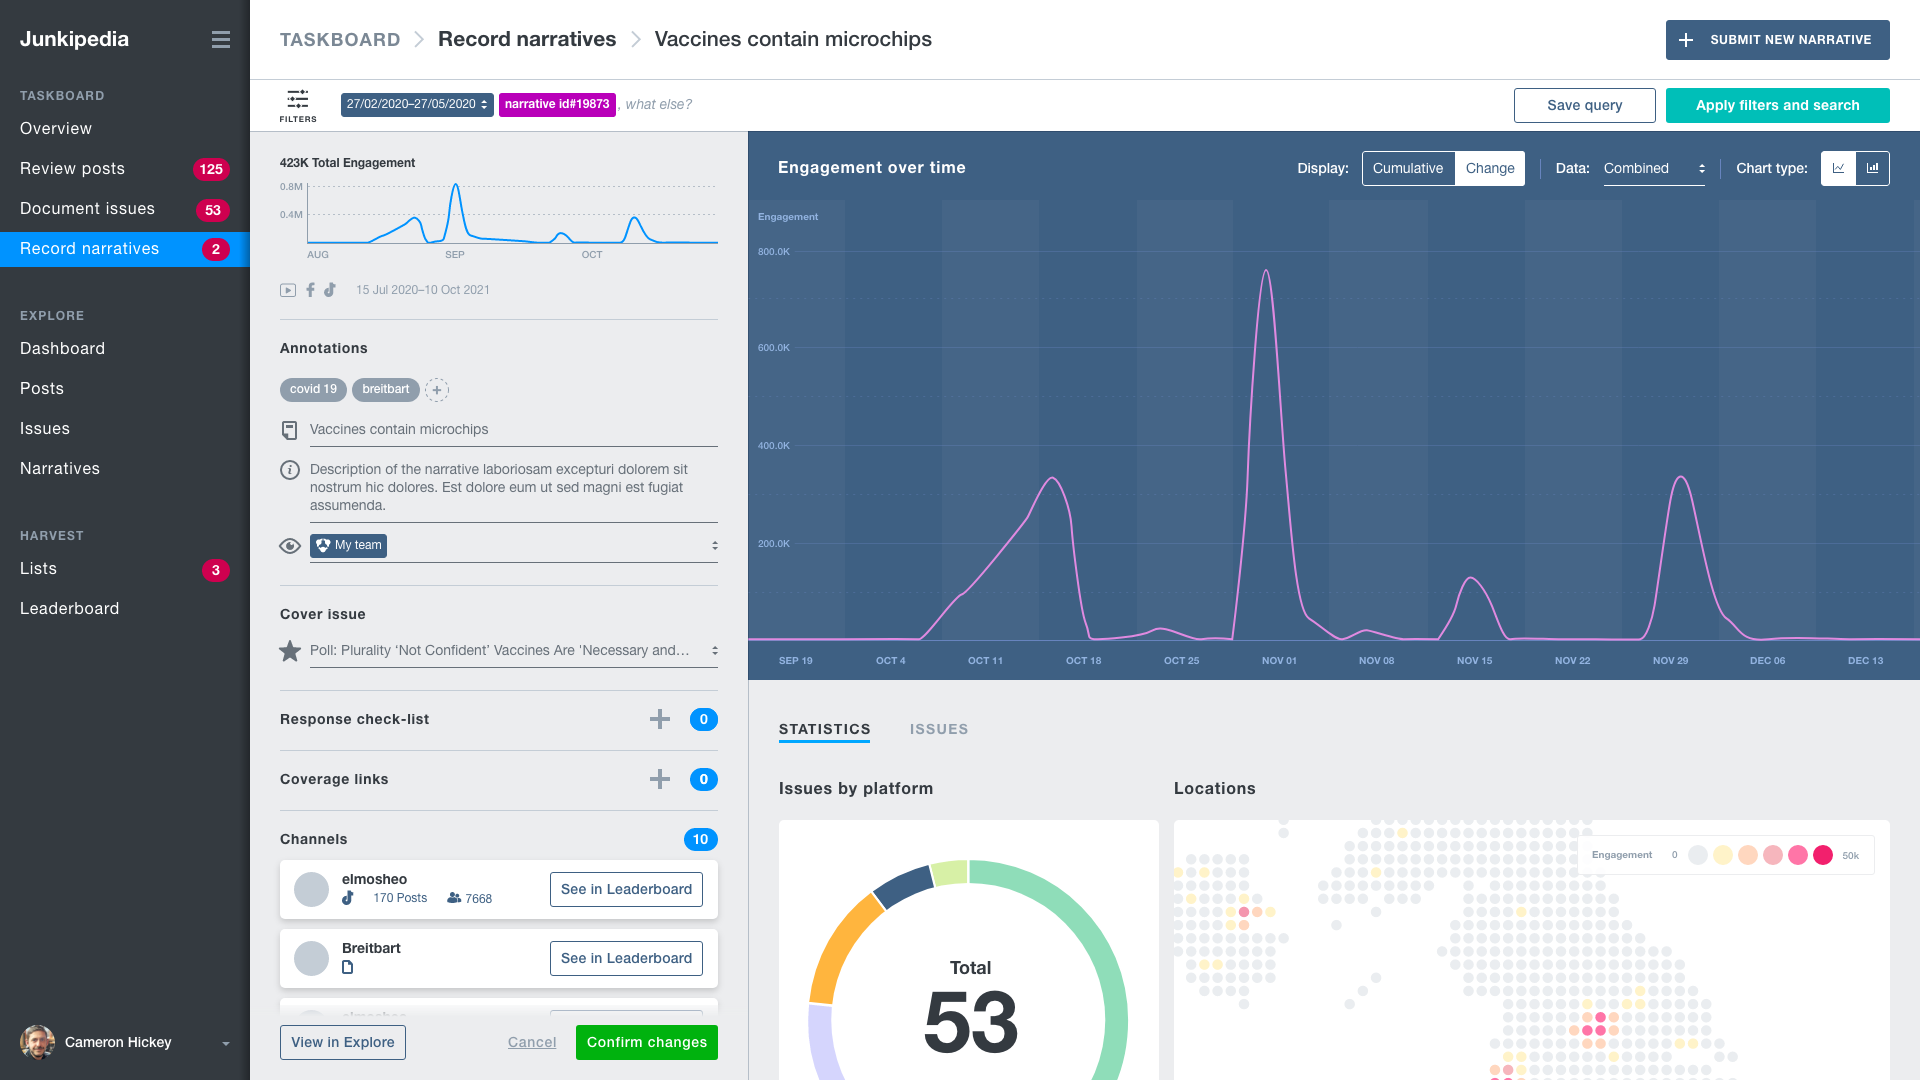Select Cumulative display mode
The image size is (1920, 1080).
1408,168
